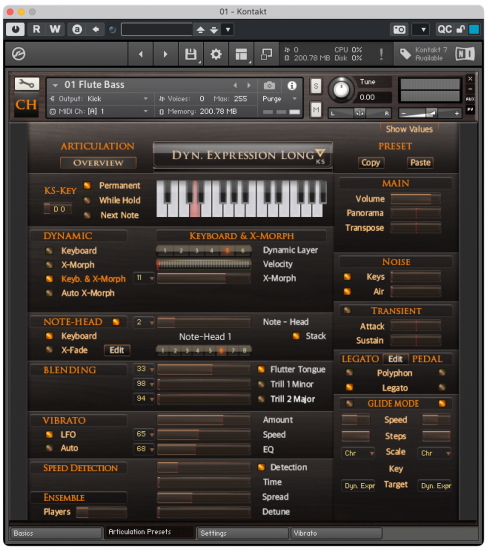Screen dimensions: 488x550
Task: Open Kontakt settings gear icon
Action: click(x=216, y=54)
